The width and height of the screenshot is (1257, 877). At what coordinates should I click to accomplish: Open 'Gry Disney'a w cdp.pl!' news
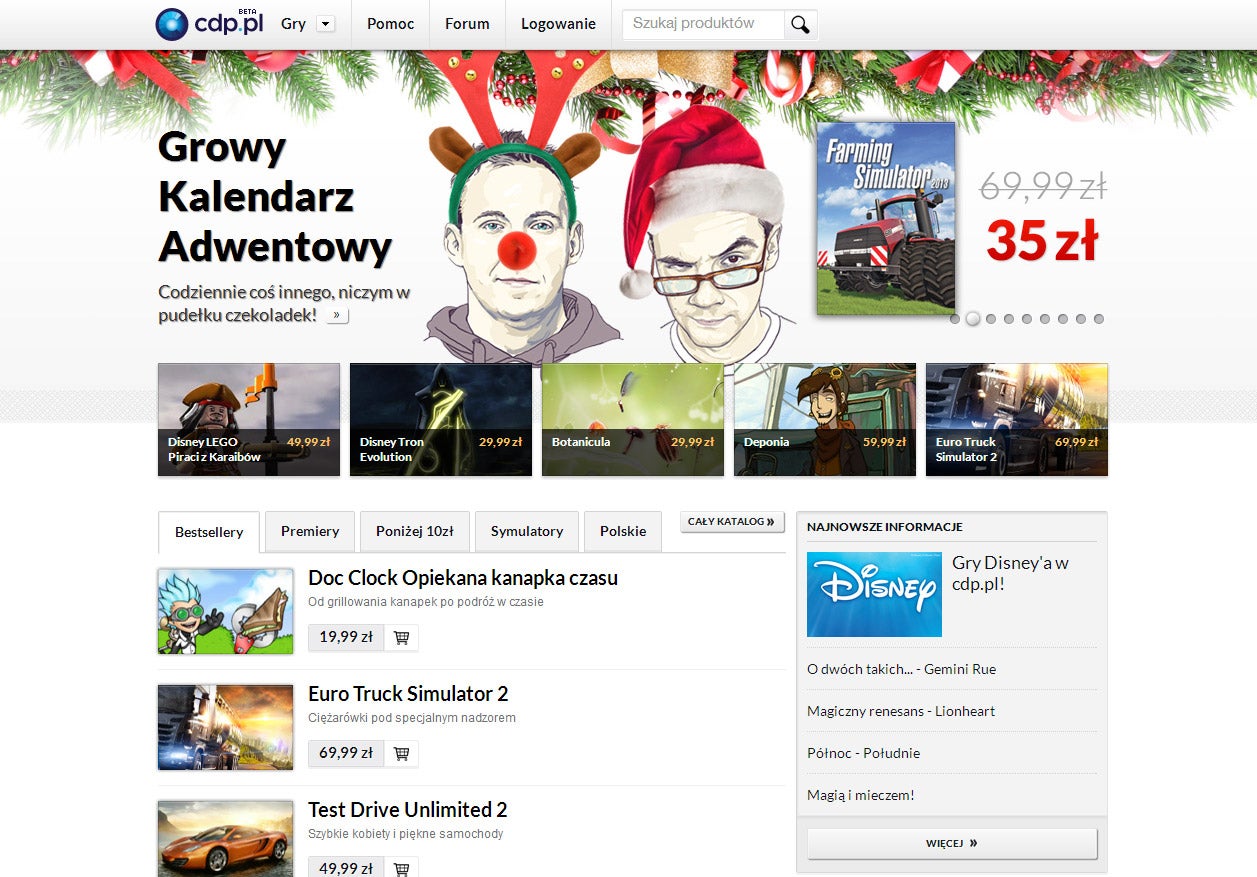[1010, 573]
